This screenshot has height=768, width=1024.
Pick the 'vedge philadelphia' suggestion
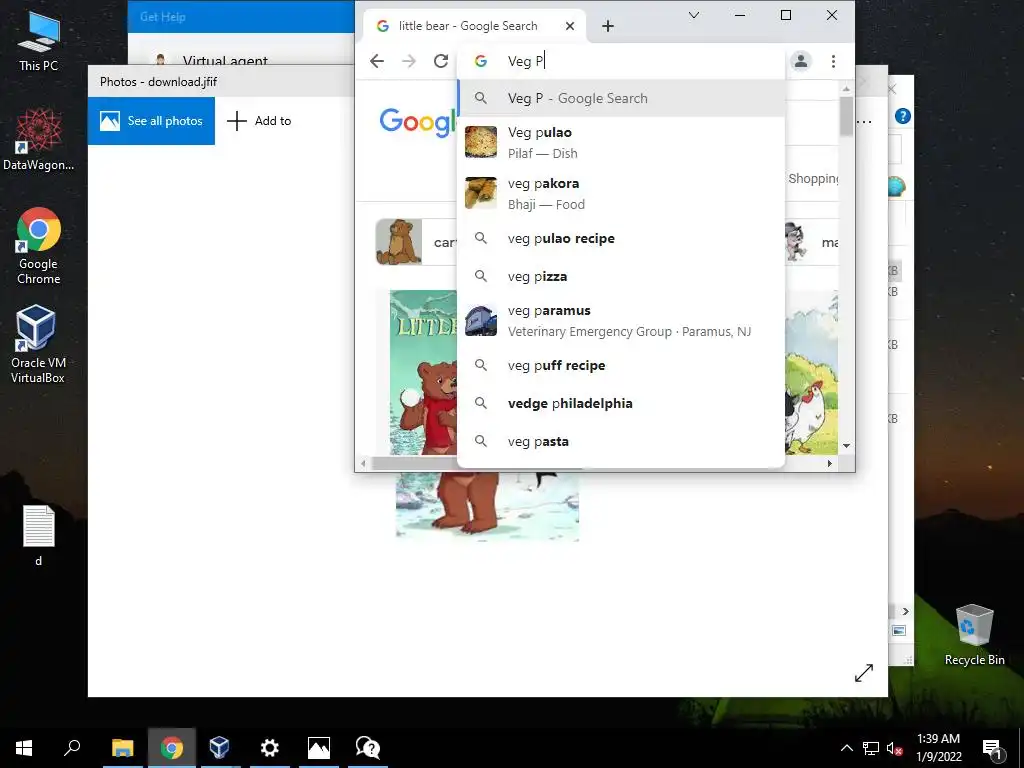click(x=621, y=403)
